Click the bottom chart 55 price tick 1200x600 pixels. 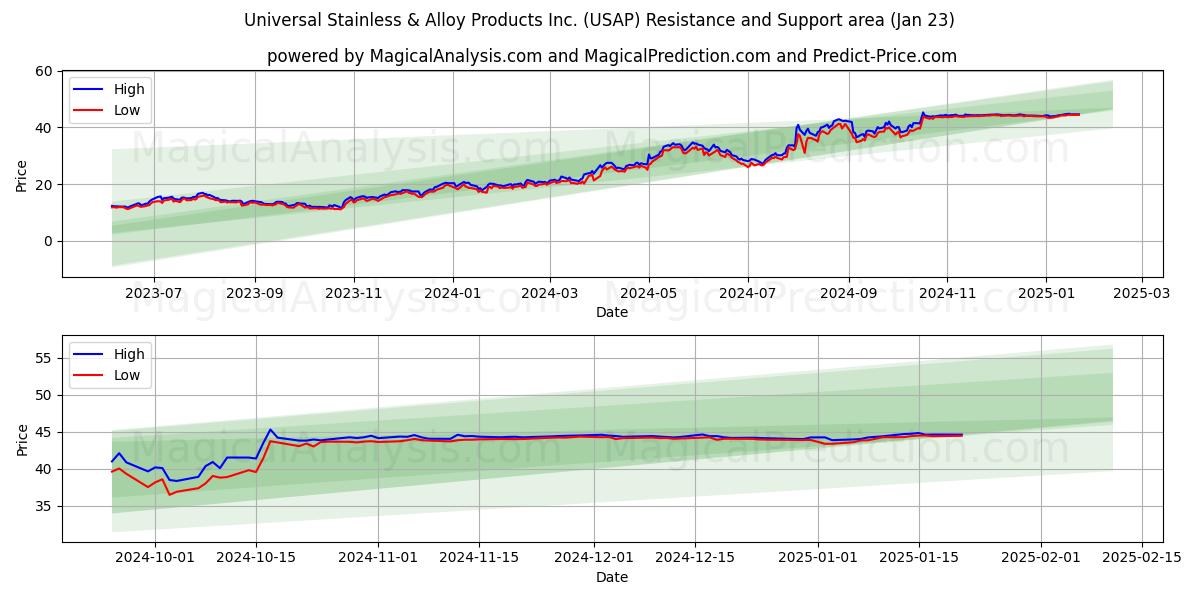click(x=46, y=358)
